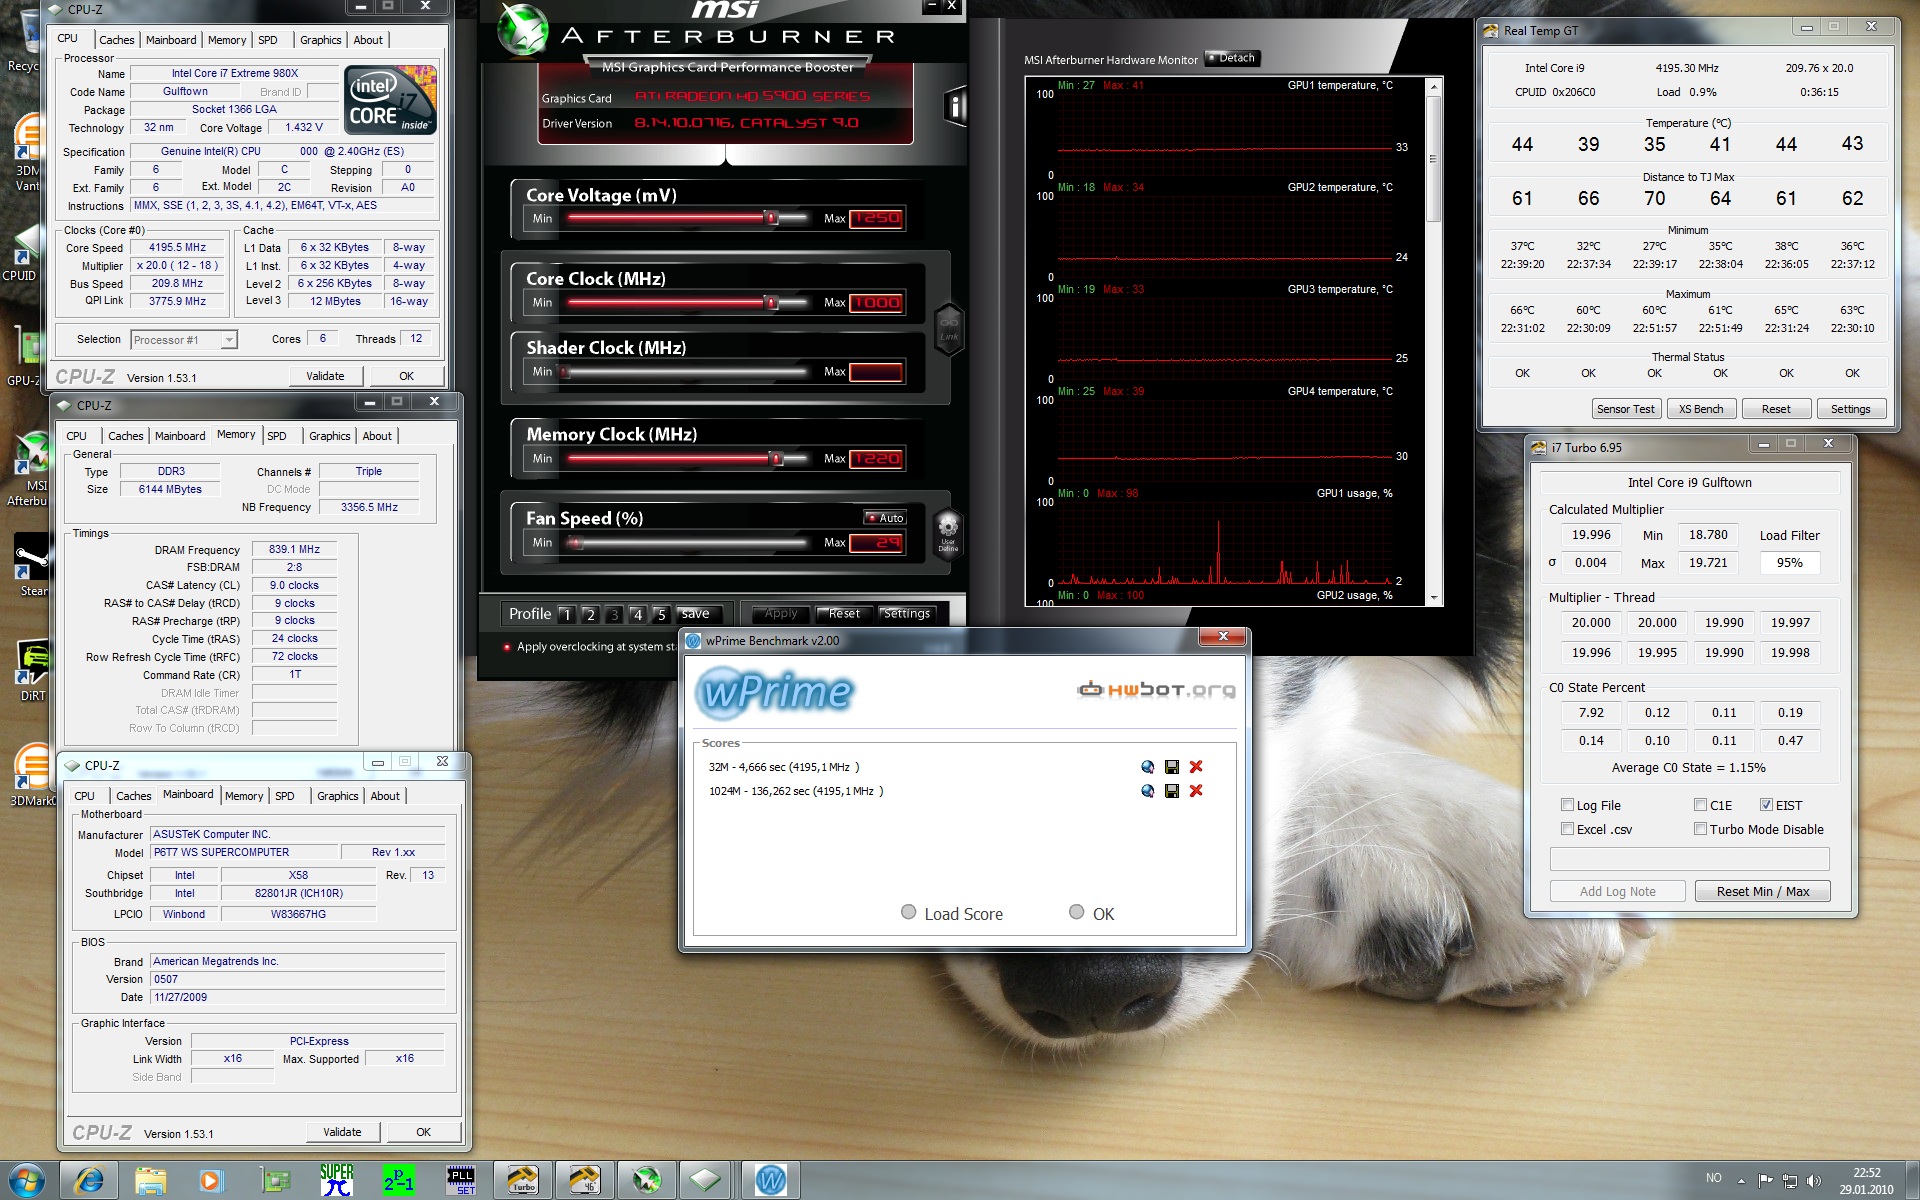Image resolution: width=1920 pixels, height=1200 pixels.
Task: Check Turbo Mode Disable
Action: click(x=1700, y=829)
